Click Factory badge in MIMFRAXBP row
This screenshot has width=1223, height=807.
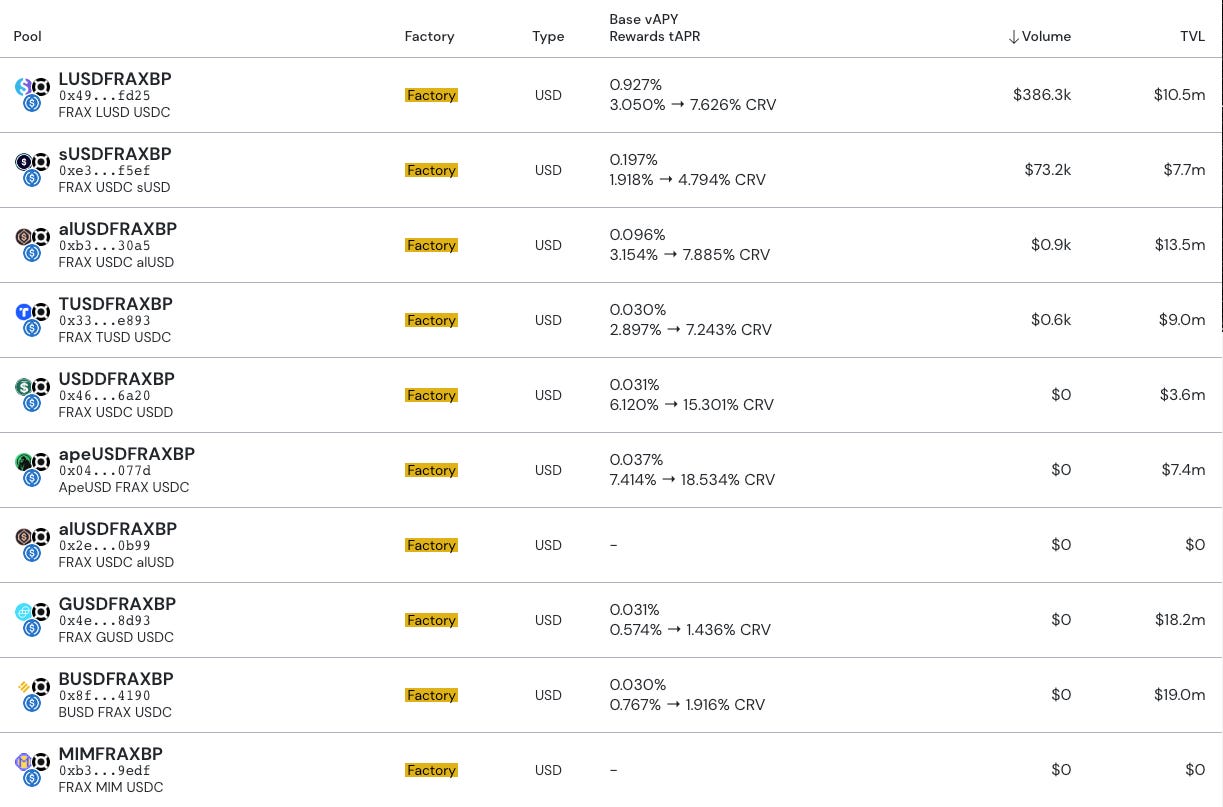click(x=431, y=770)
